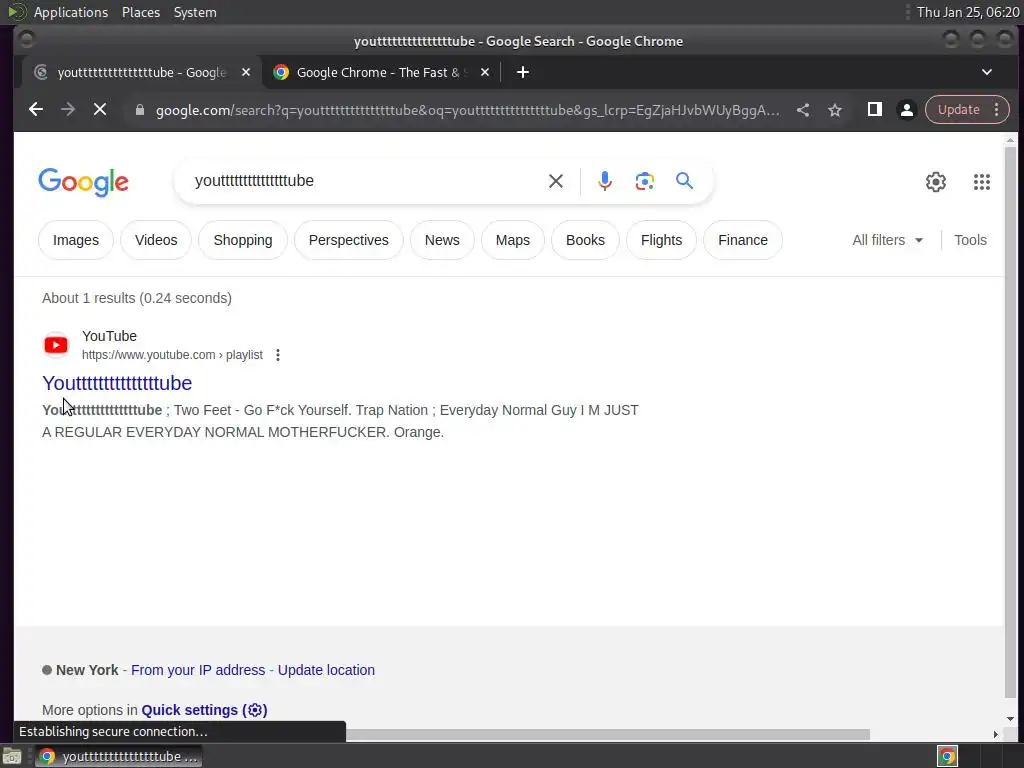
Task: Click show desktop icon in bottom panel
Action: coord(12,756)
